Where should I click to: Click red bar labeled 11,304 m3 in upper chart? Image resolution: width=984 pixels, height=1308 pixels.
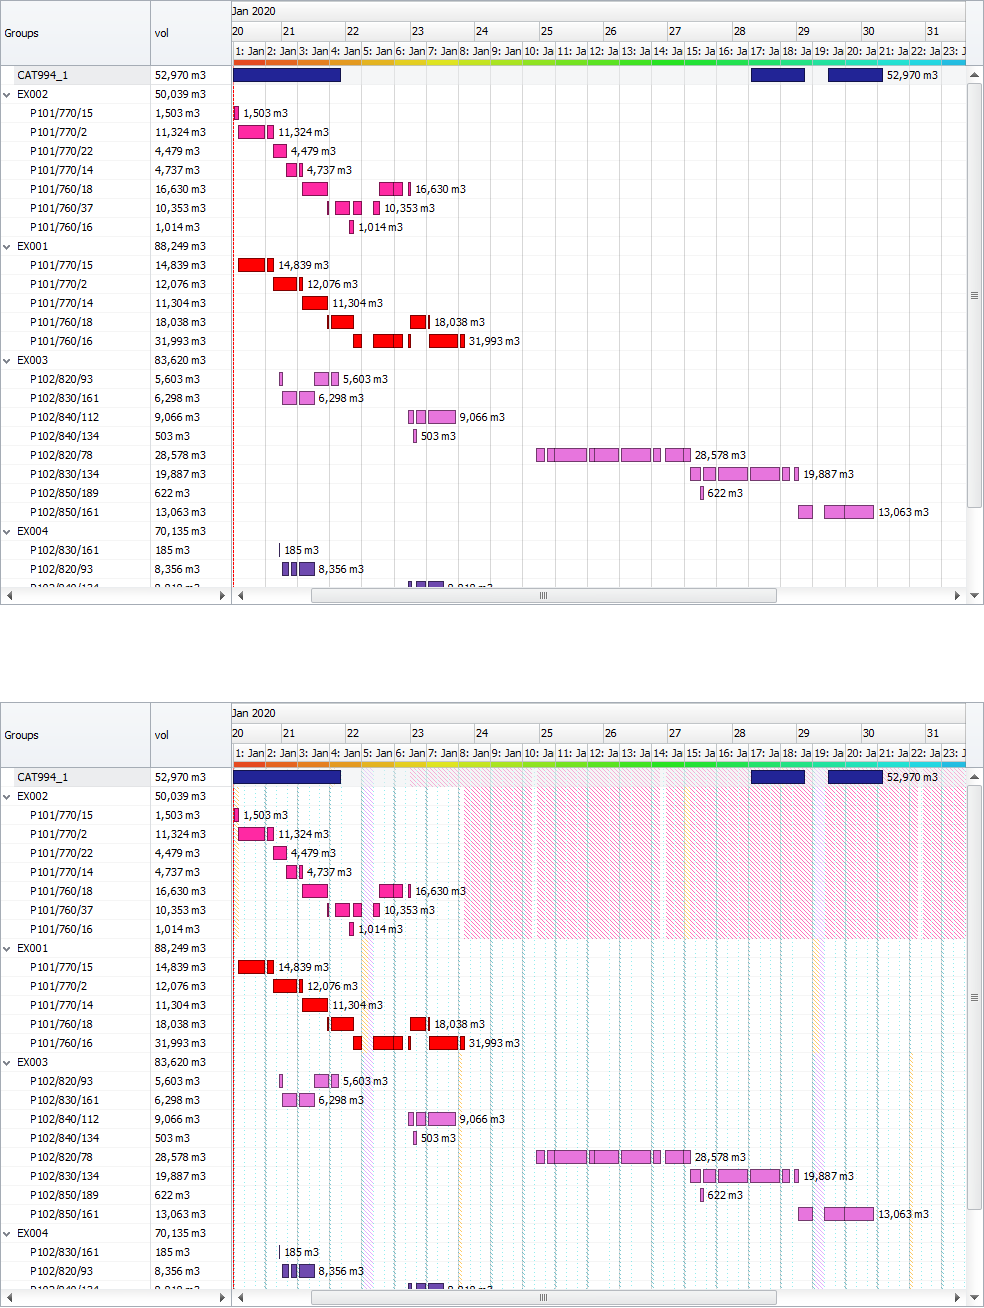[x=315, y=303]
